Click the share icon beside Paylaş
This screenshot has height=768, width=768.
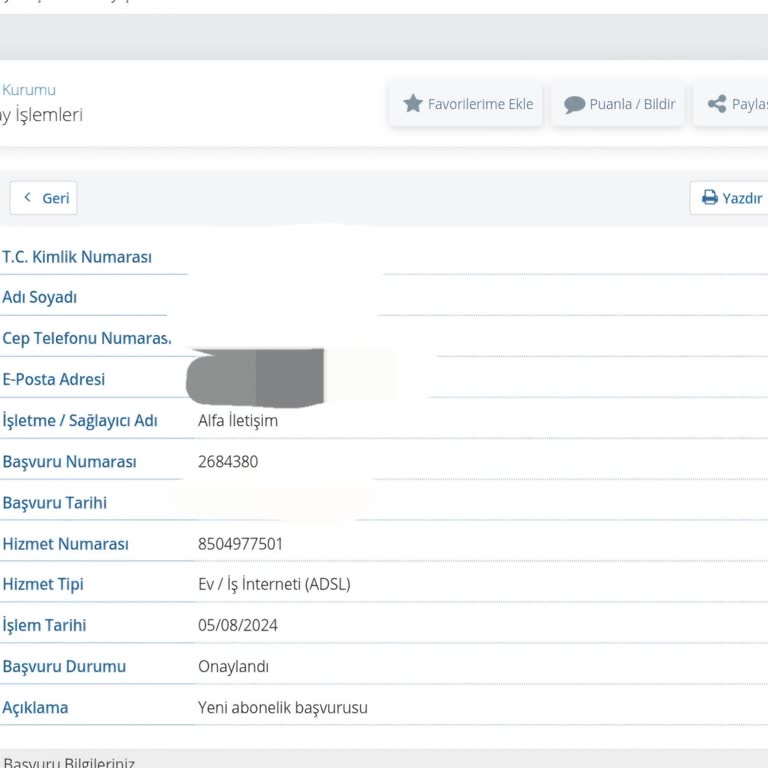tap(717, 103)
